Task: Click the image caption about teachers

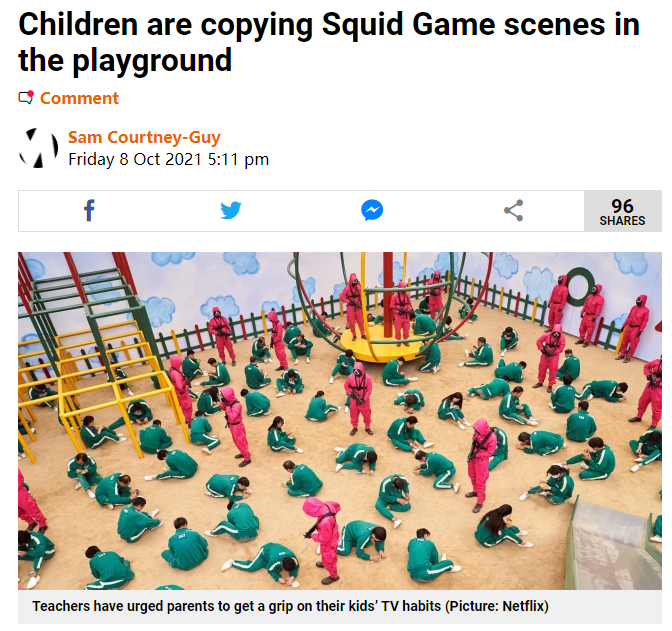Action: click(291, 606)
